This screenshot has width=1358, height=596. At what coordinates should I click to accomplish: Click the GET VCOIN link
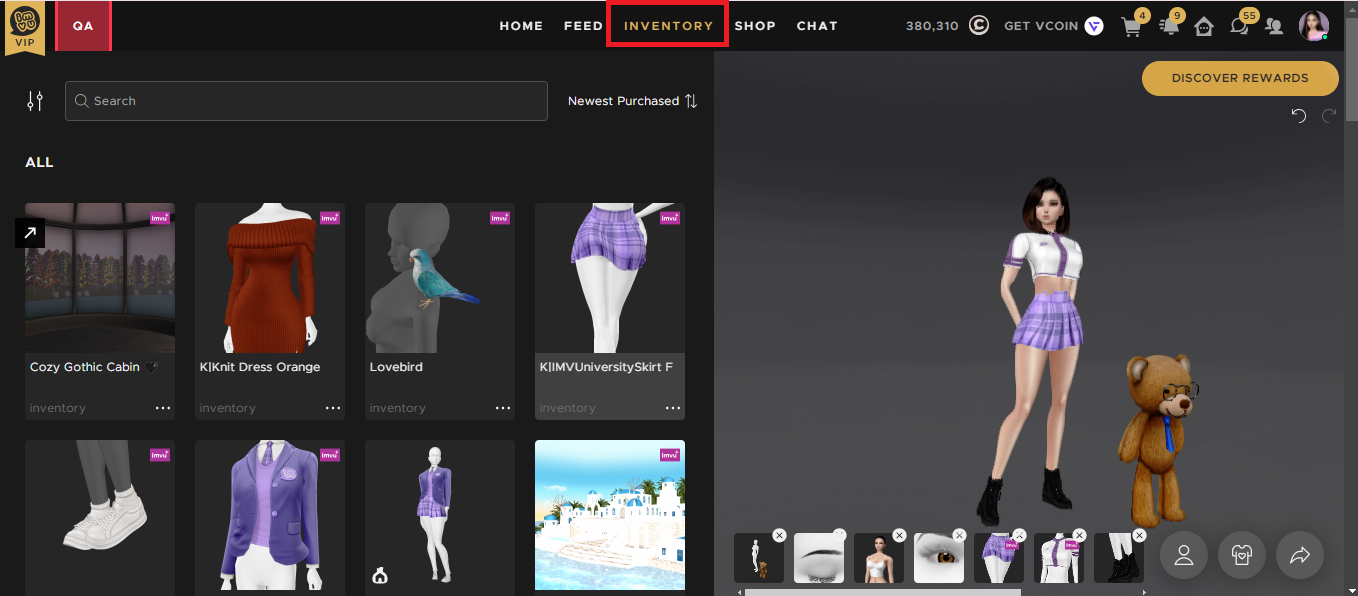point(1041,26)
